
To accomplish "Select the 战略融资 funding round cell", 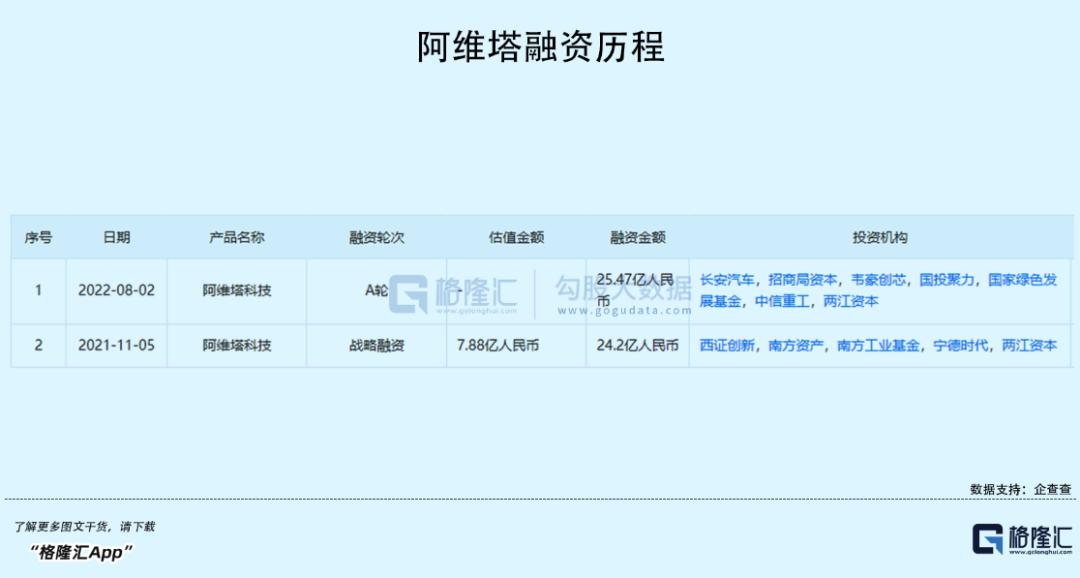I will 377,345.
